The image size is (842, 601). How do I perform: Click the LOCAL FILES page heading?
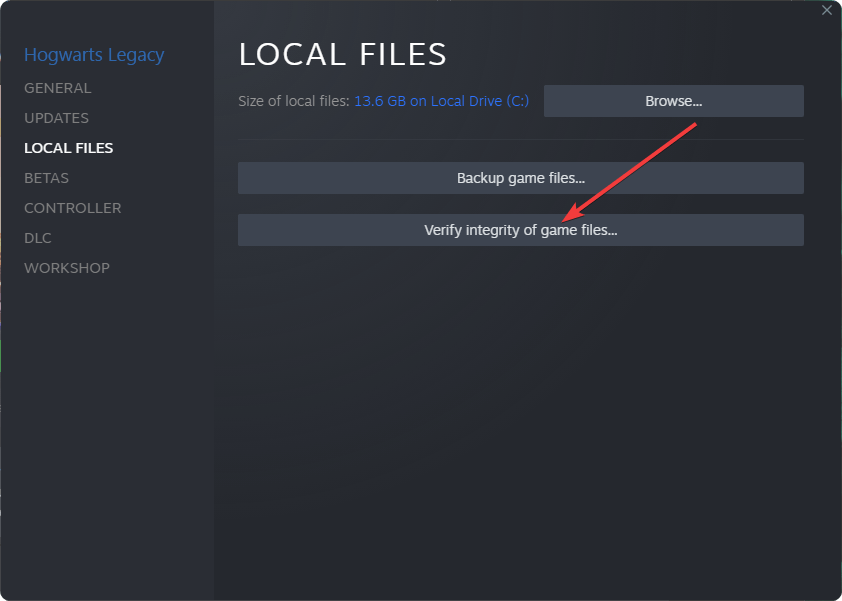click(342, 54)
